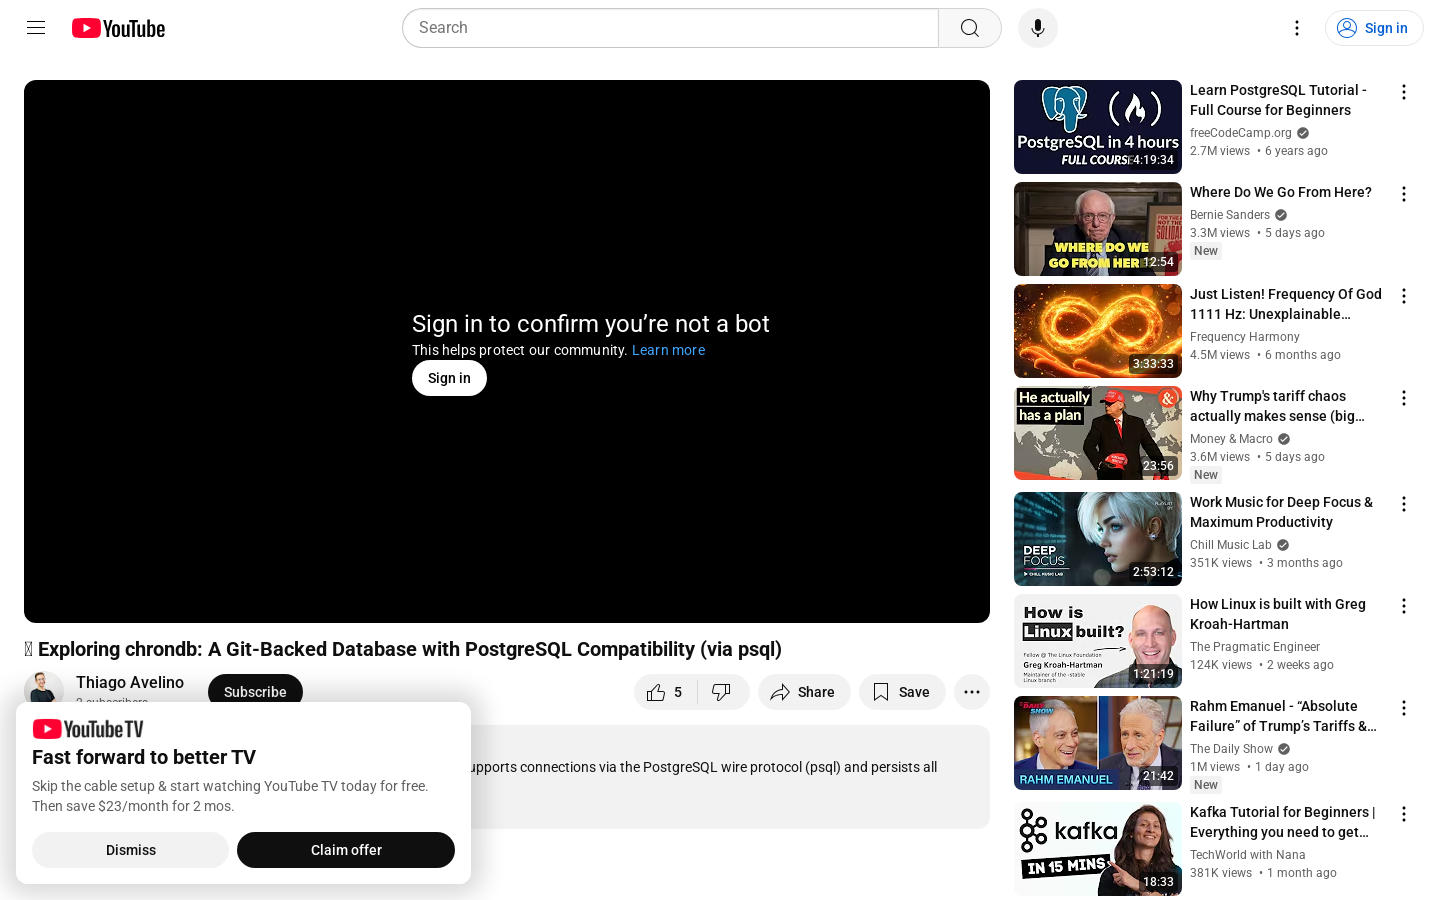Open 'Where Do We Go From Here?' title
Viewport: 1440px width, 900px height.
point(1281,192)
